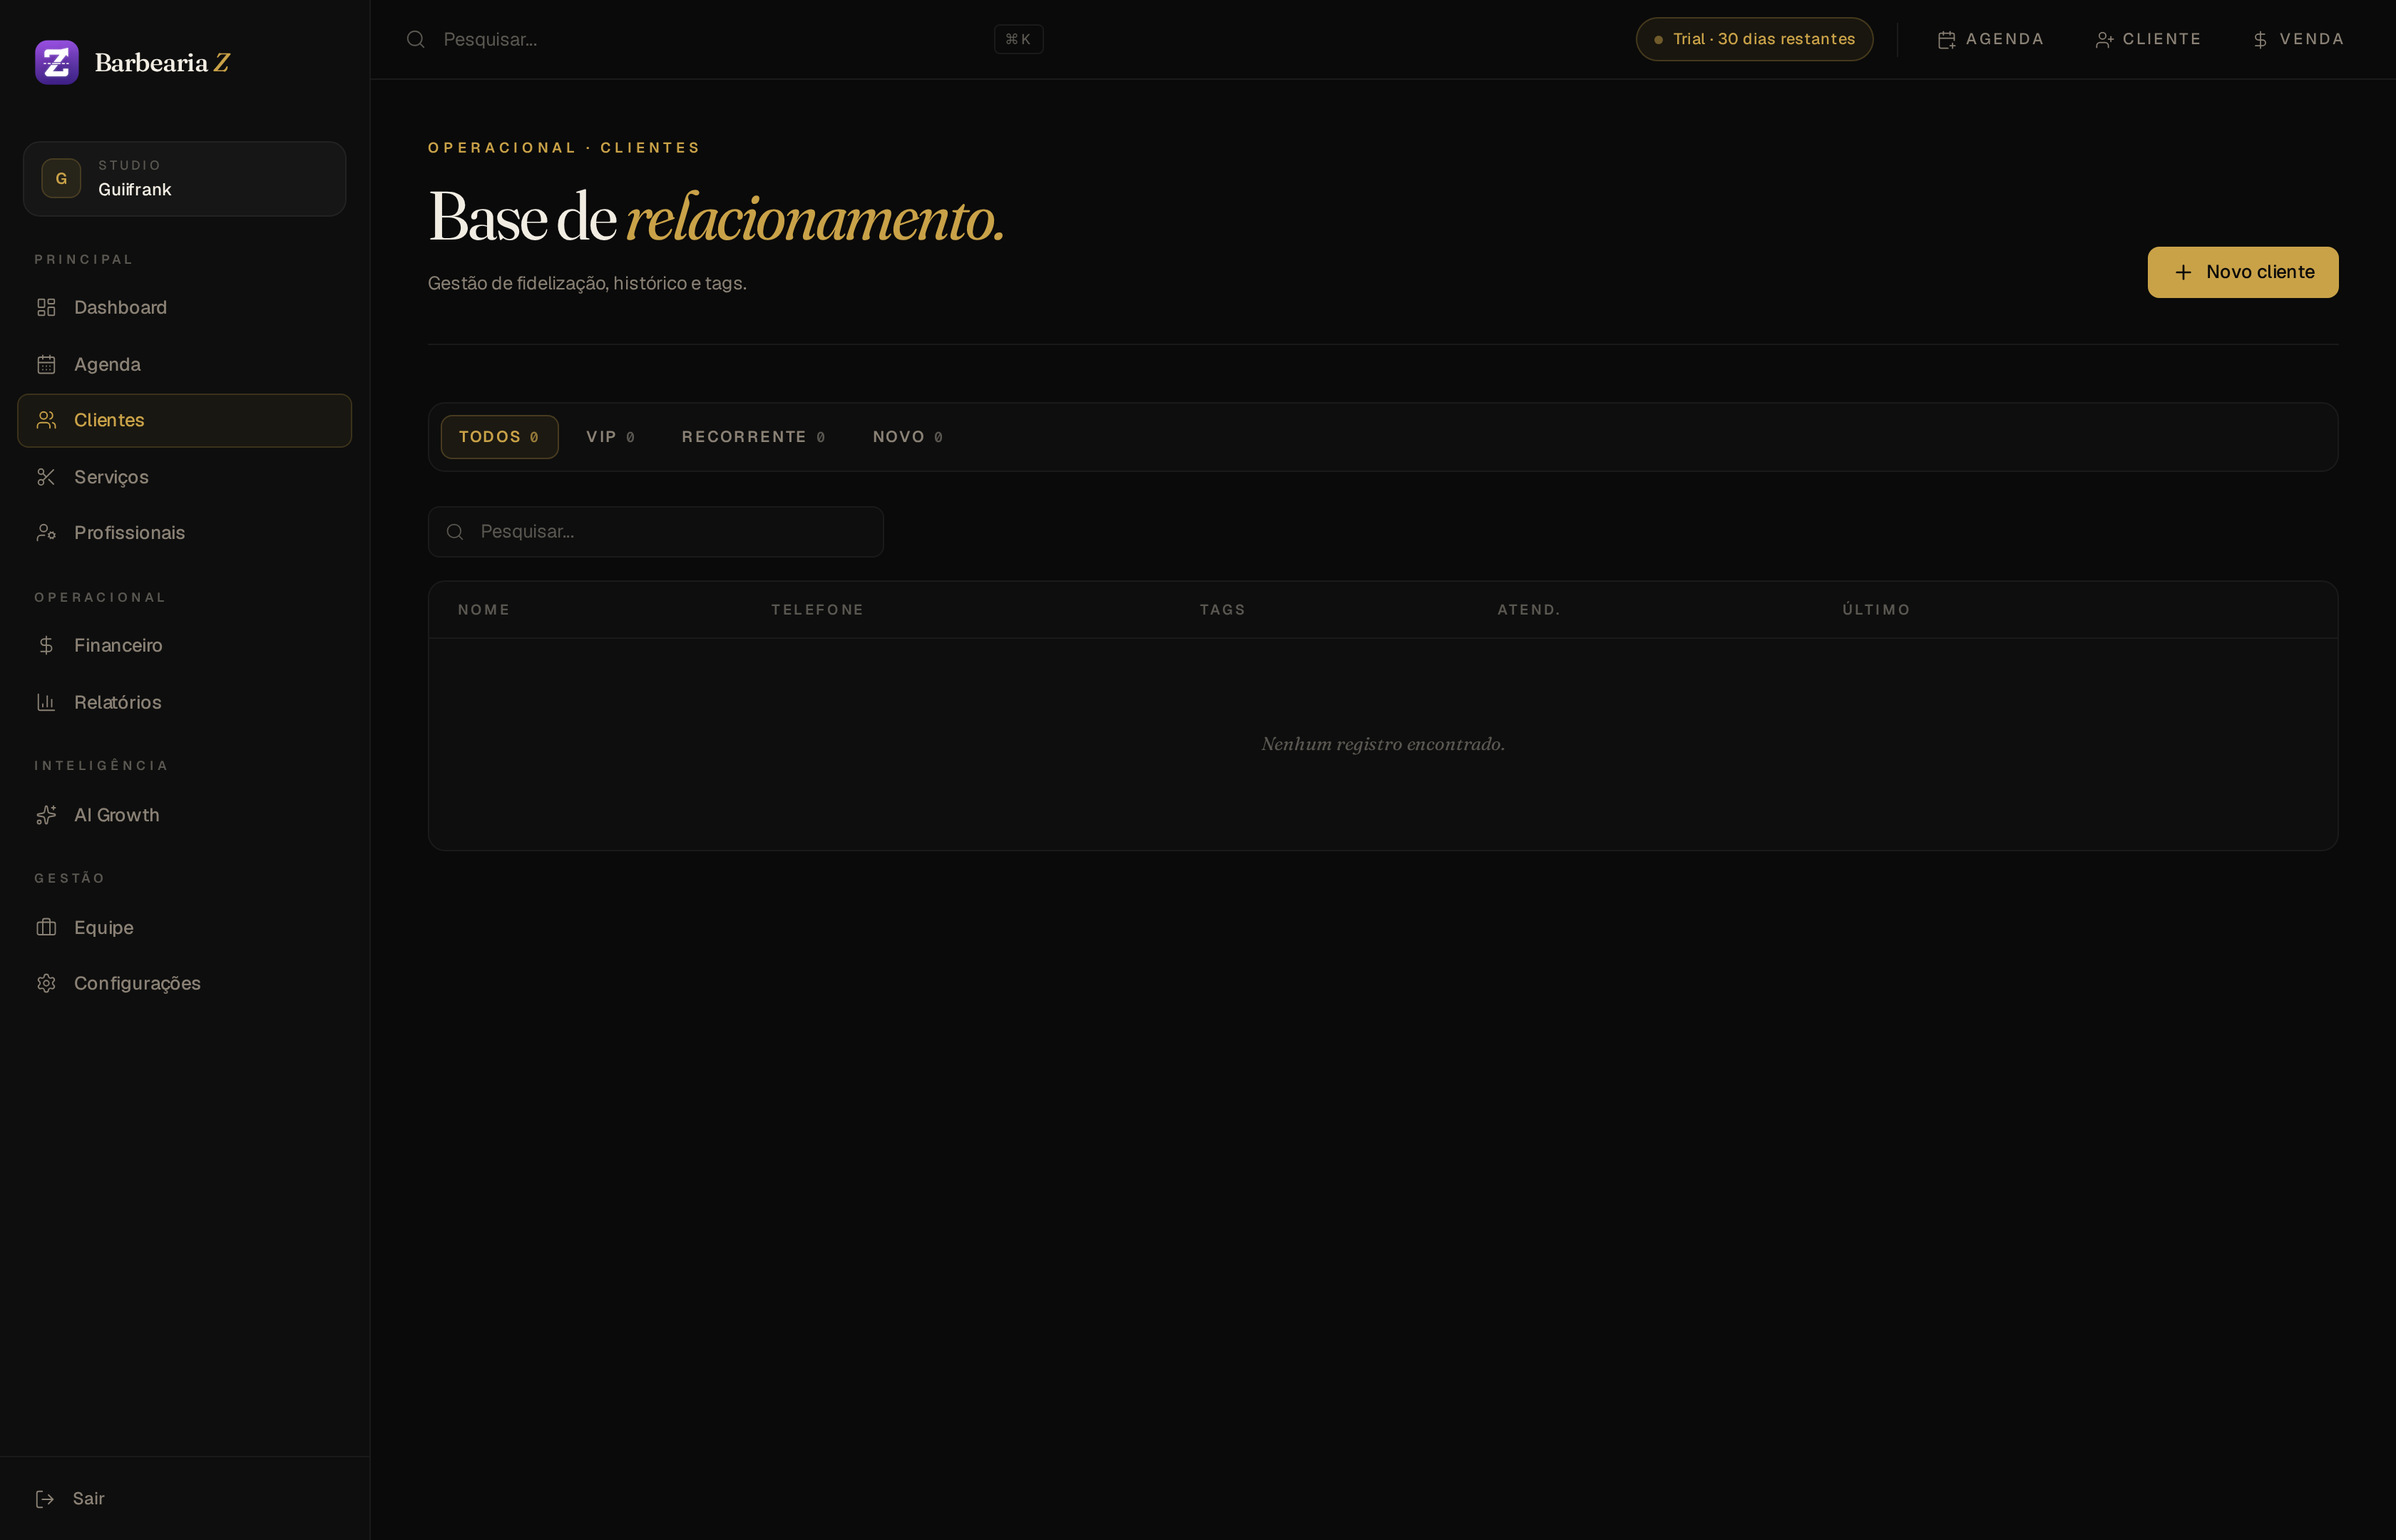
Task: Open AI Growth
Action: click(x=184, y=815)
